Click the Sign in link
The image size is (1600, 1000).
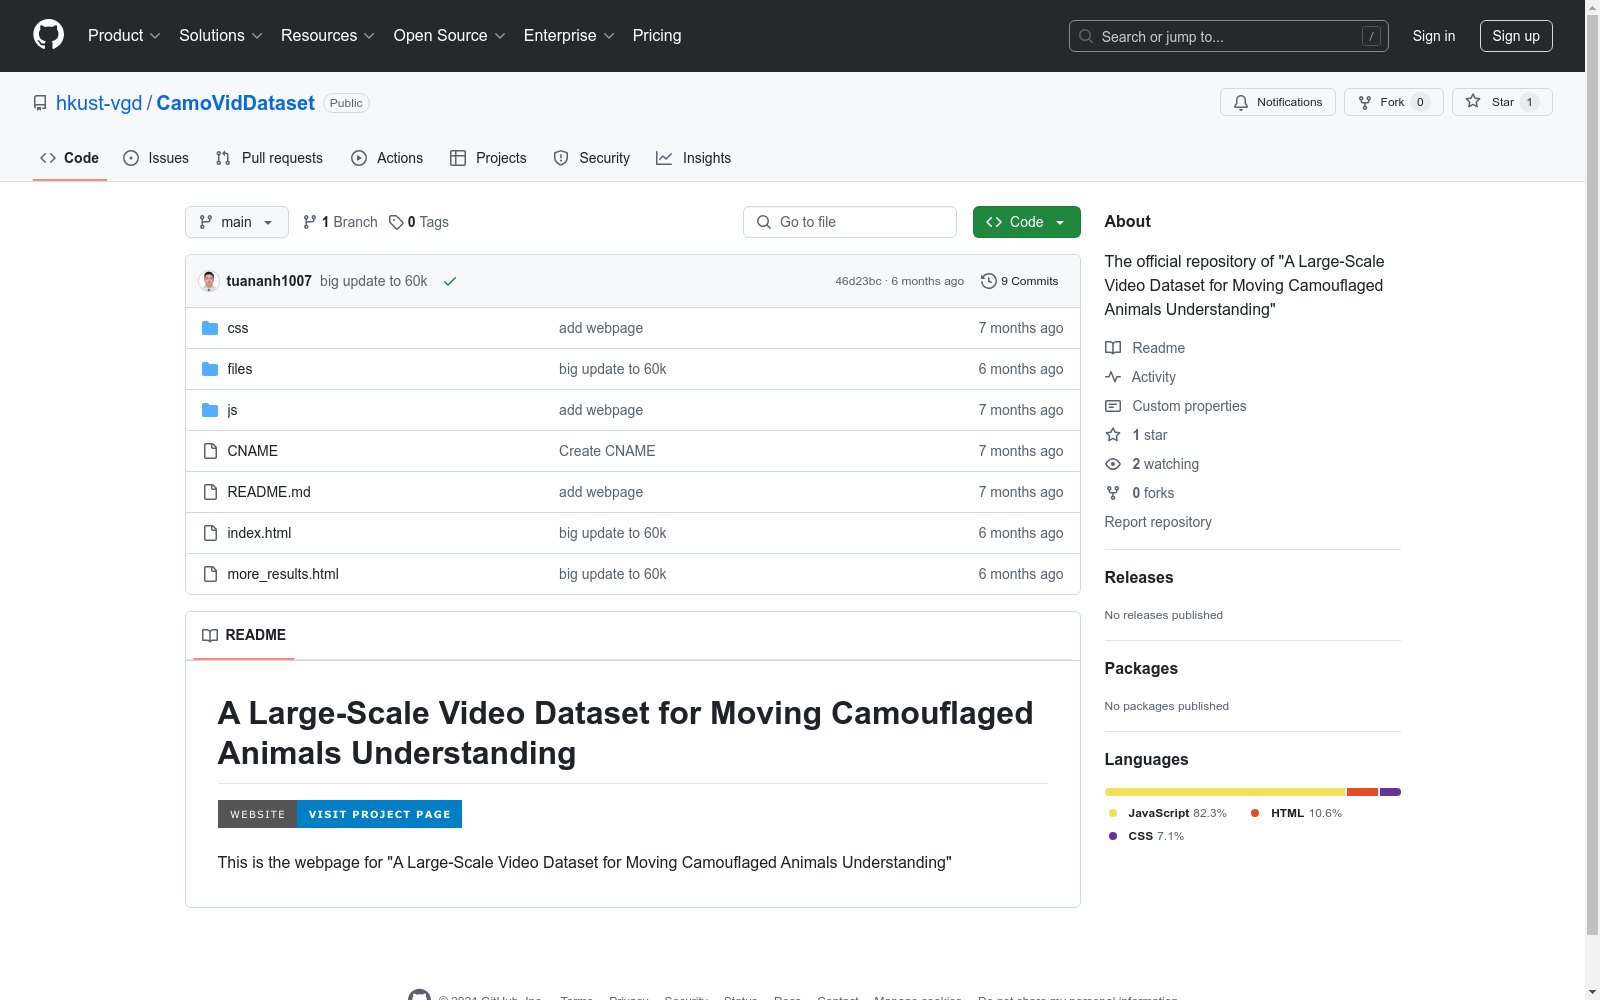click(x=1434, y=36)
